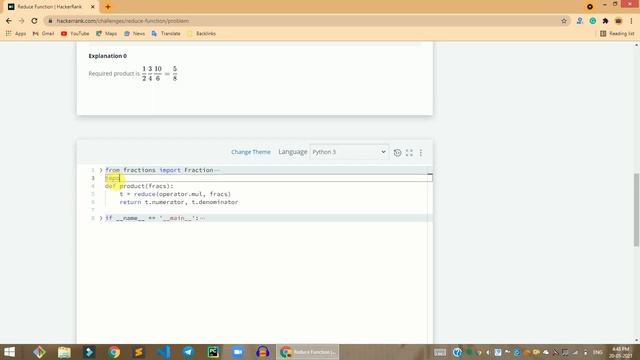Select the Reduce Function HackerRank tab
This screenshot has width=640, height=360.
coord(50,7)
